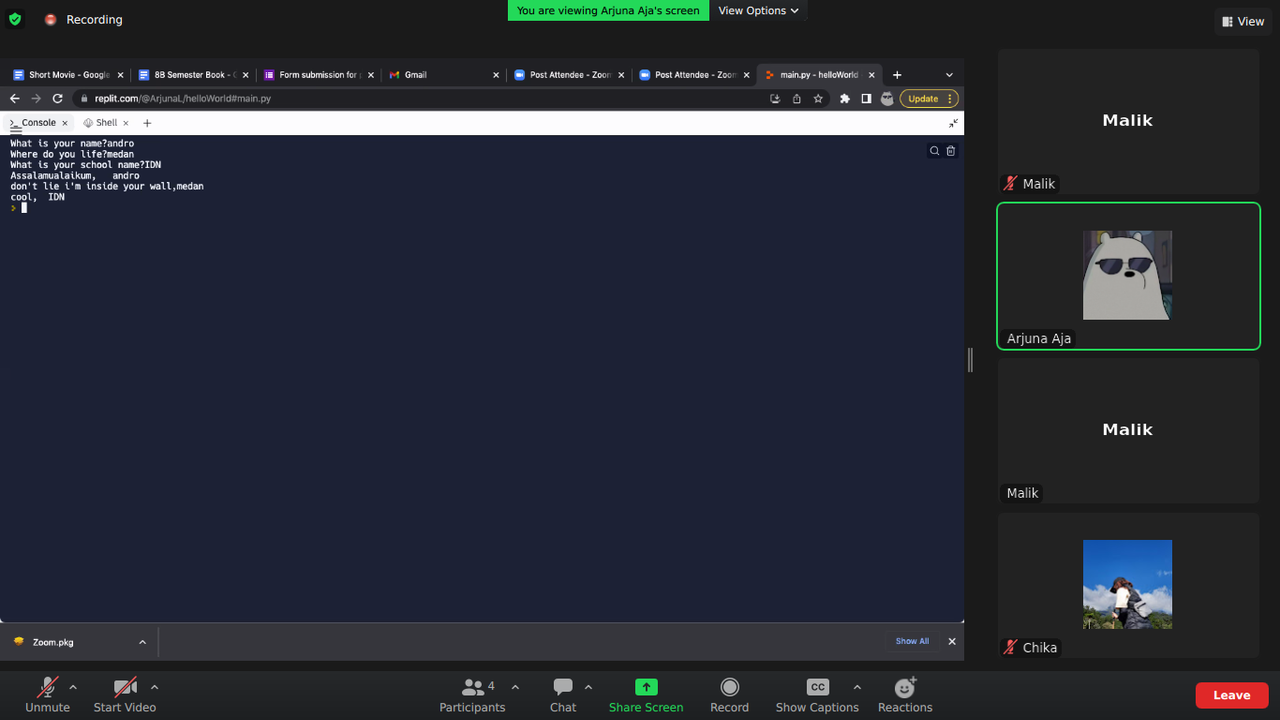The height and width of the screenshot is (720, 1280).
Task: Show All downloads in the download bar
Action: click(911, 641)
